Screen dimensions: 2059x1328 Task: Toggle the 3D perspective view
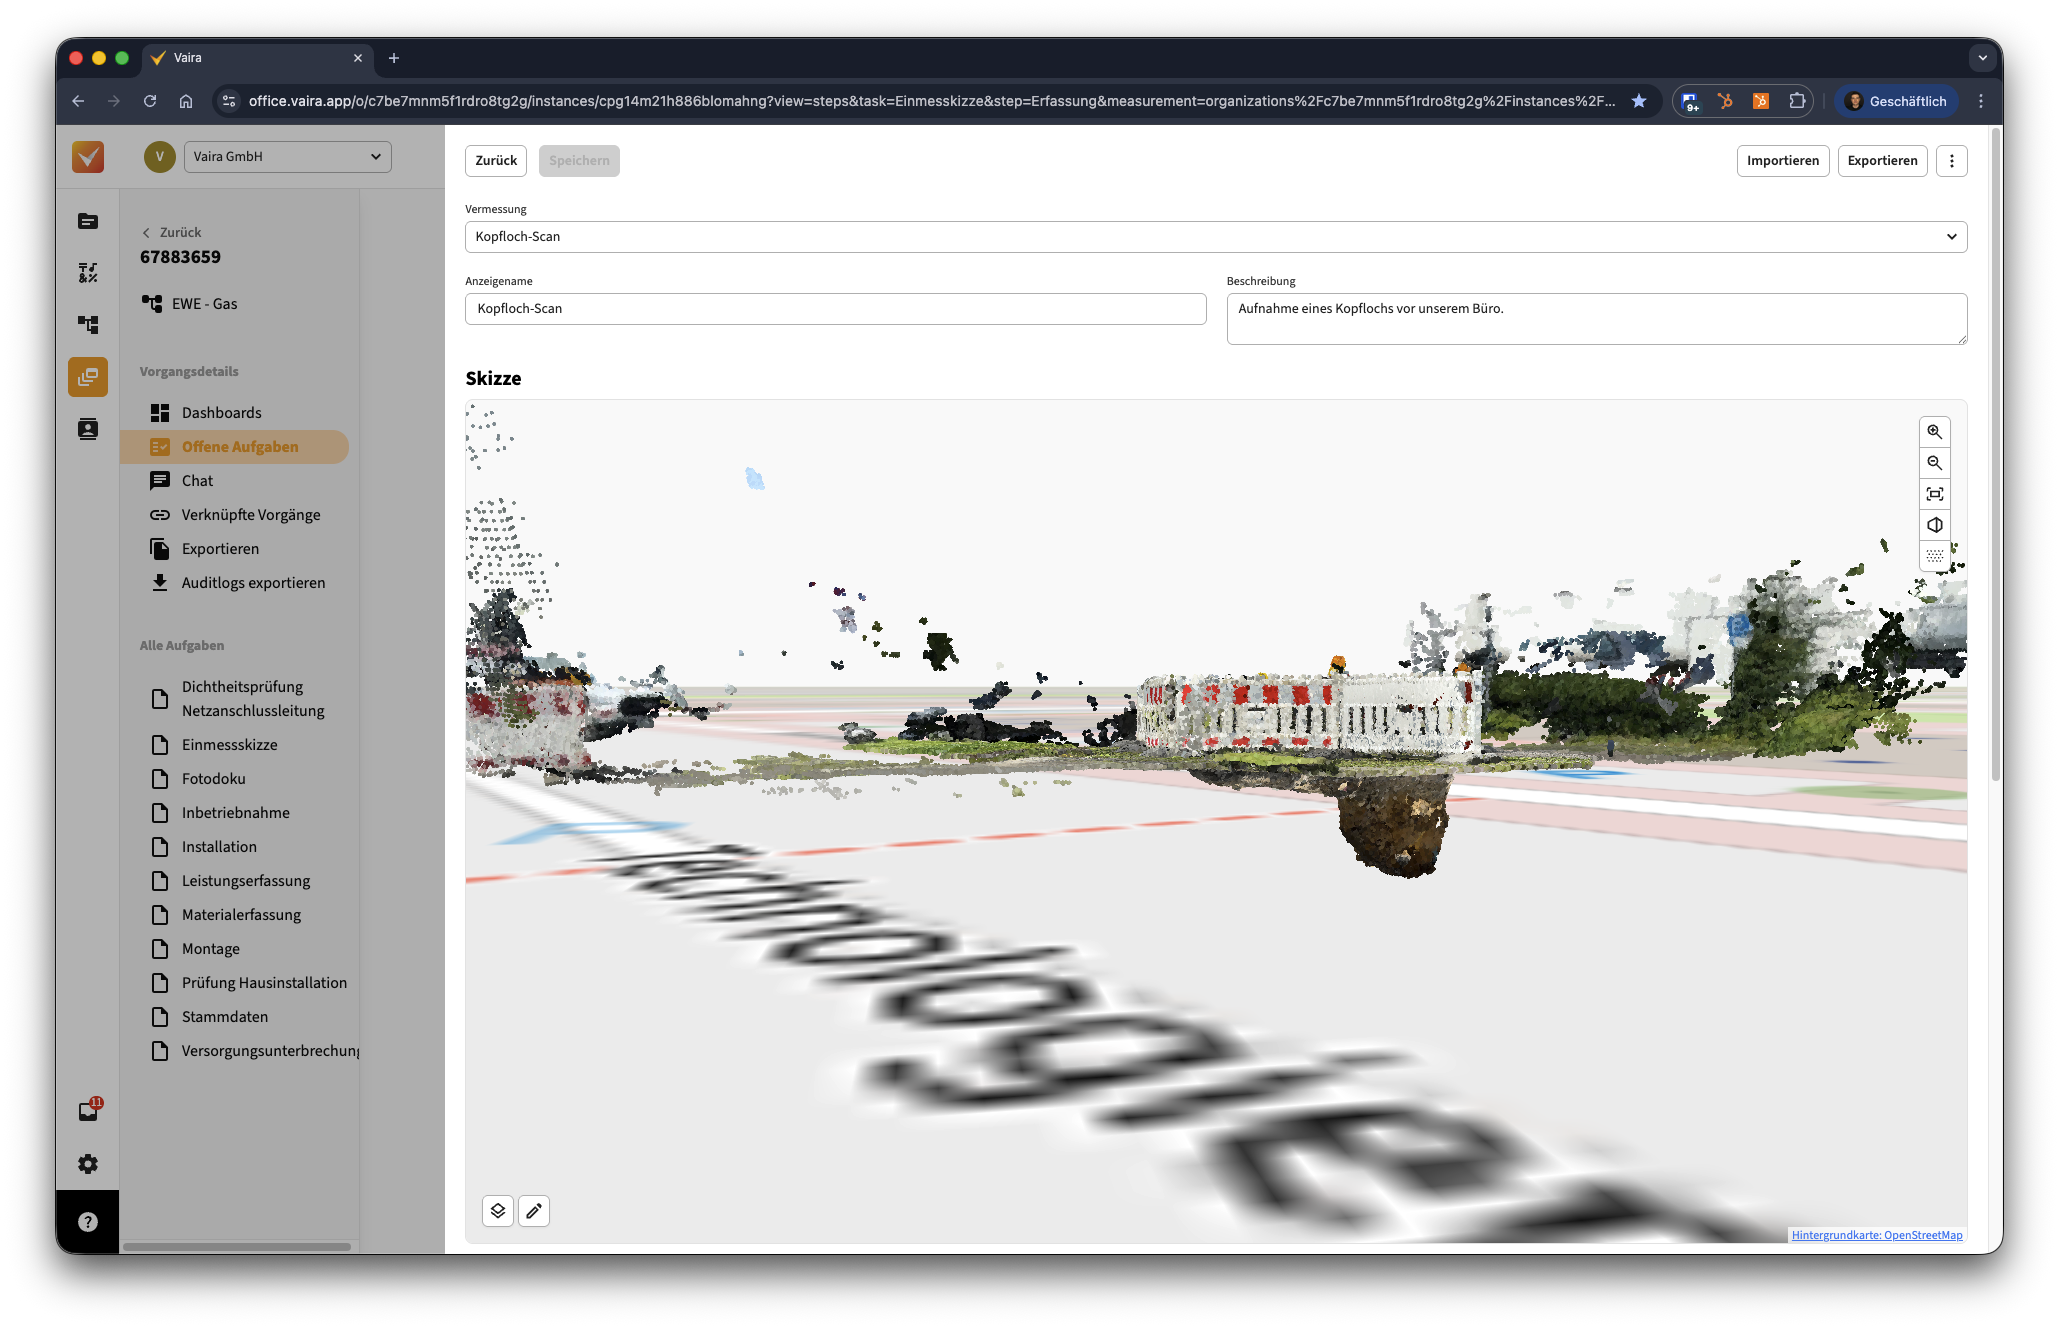coord(1934,525)
